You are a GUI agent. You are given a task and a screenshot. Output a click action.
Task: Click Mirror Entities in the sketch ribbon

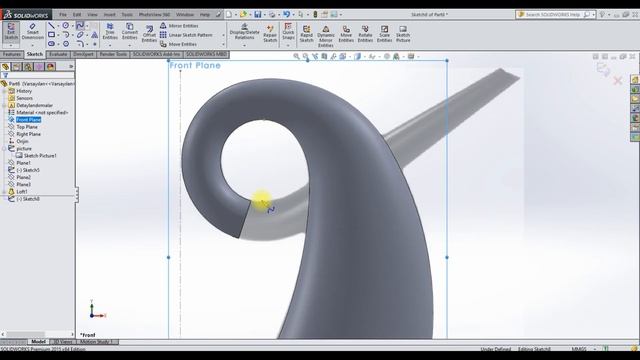pos(179,26)
